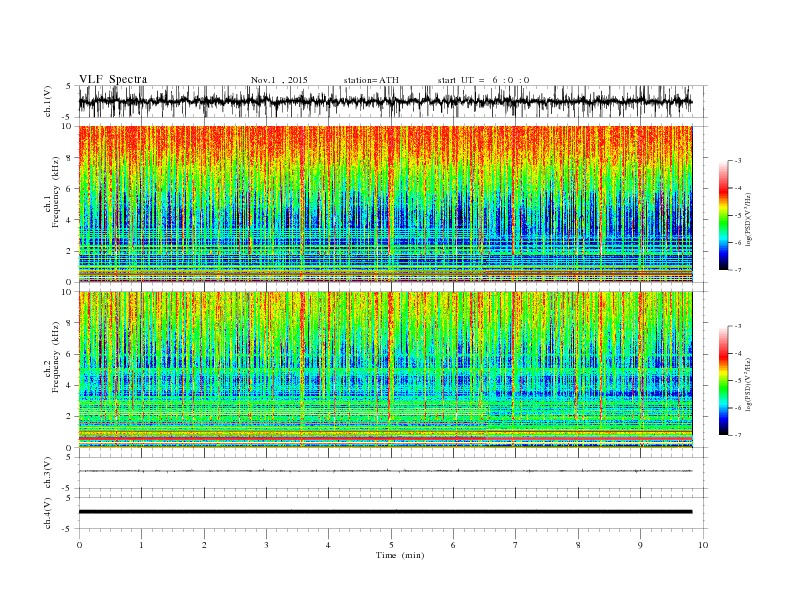Image resolution: width=792 pixels, height=612 pixels.
Task: Click tick label "7" on the Time axis
Action: point(515,545)
